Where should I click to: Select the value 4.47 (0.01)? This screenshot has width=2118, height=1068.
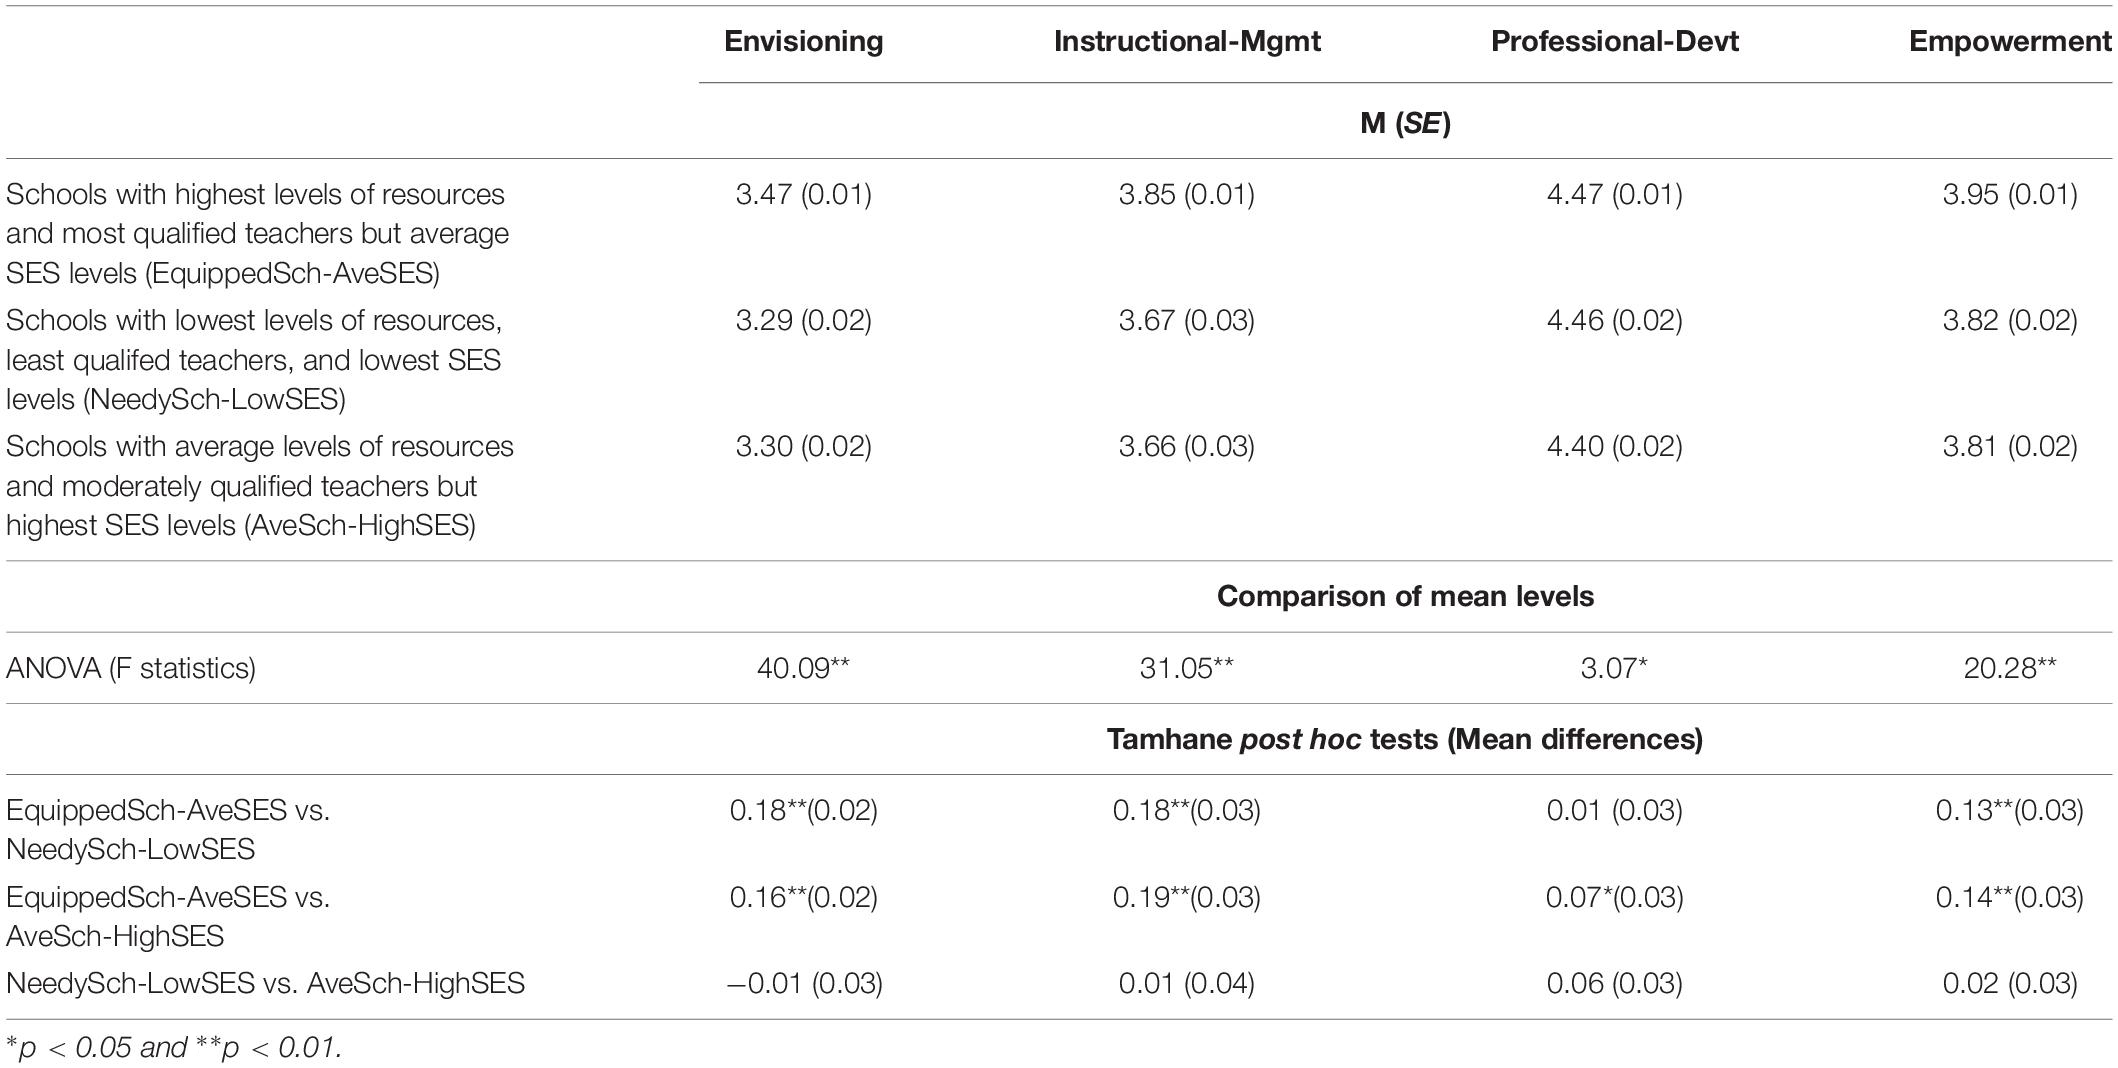click(x=1614, y=194)
